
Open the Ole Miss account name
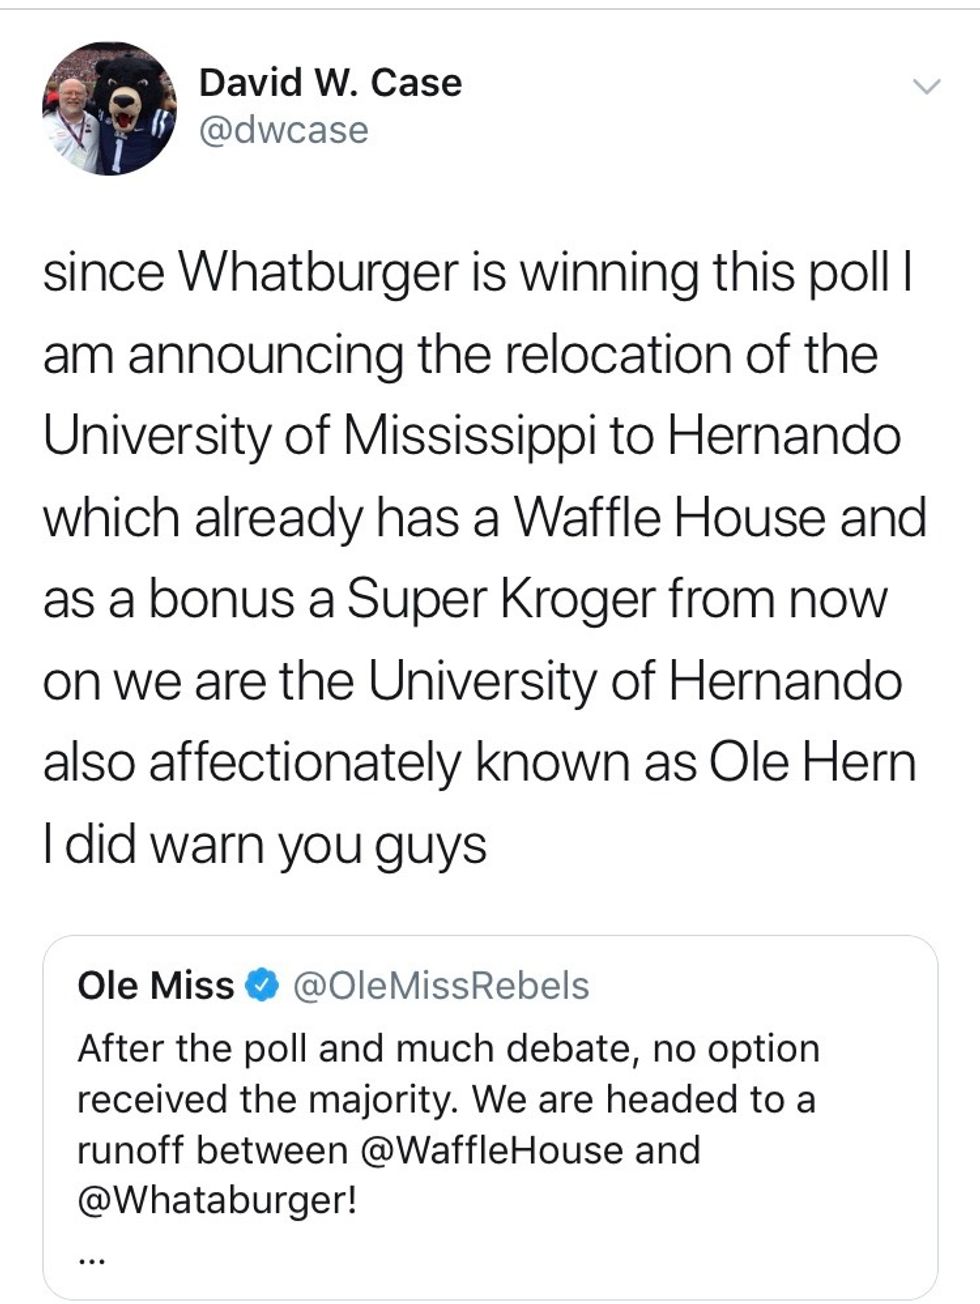pyautogui.click(x=155, y=985)
